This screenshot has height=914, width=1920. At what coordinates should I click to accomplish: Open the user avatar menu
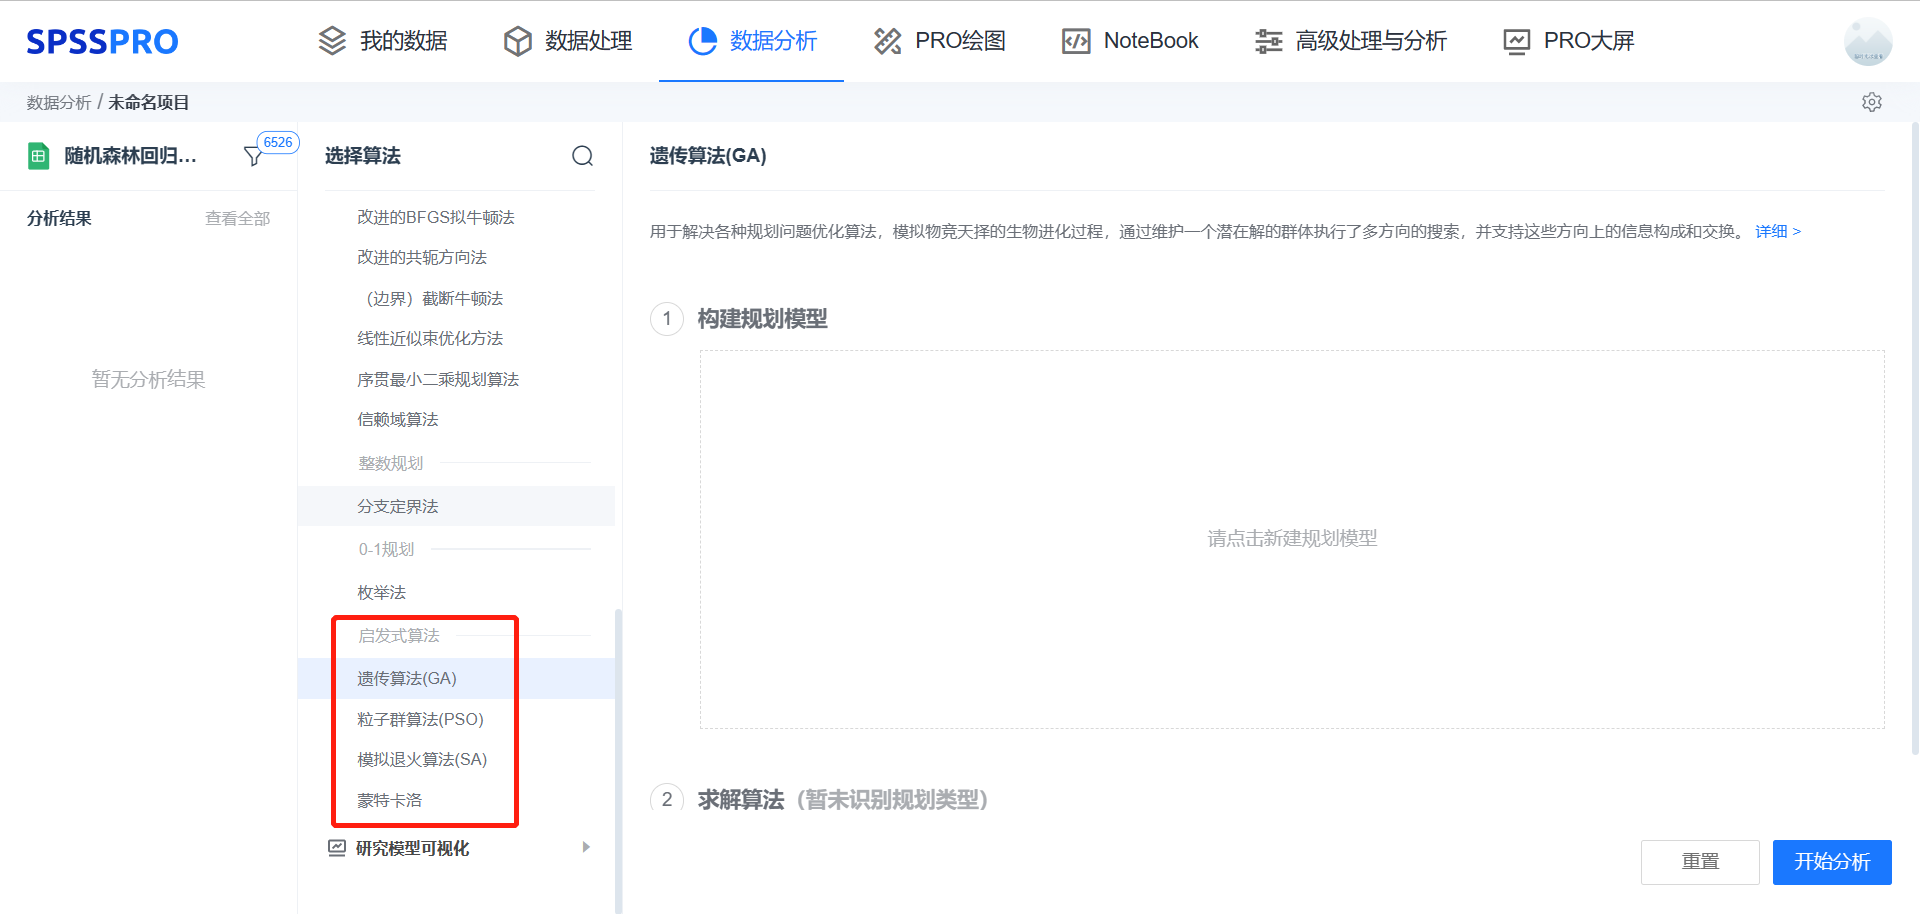pos(1868,42)
